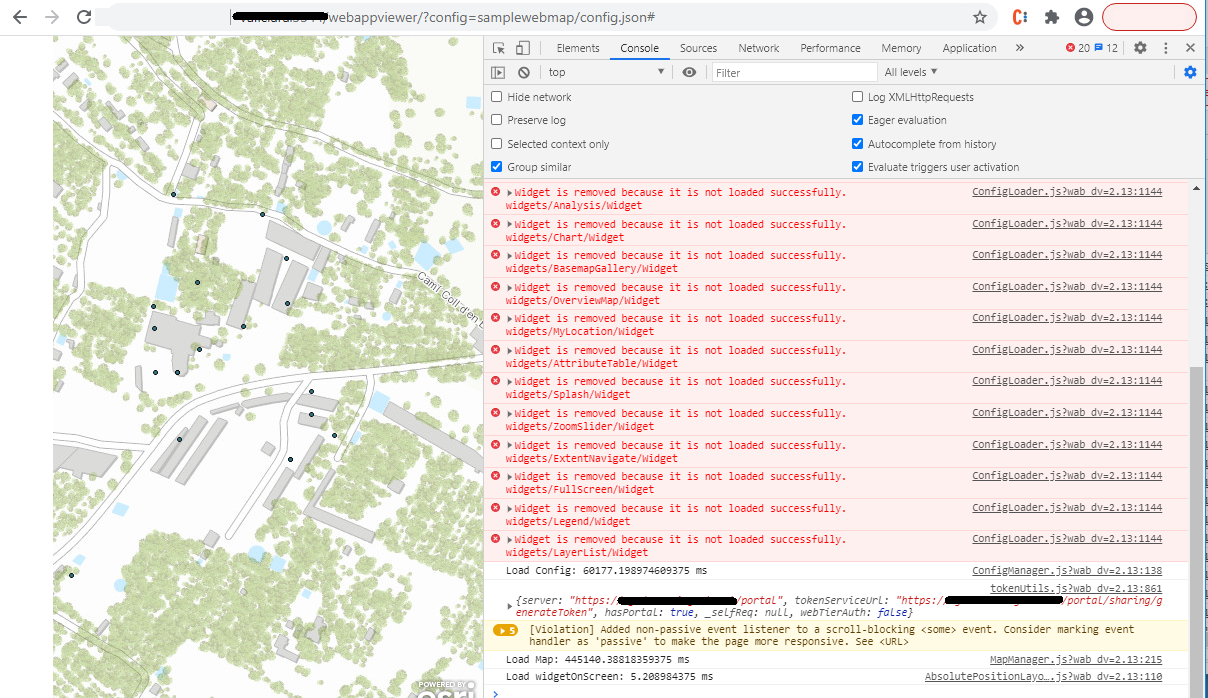The image size is (1208, 698).
Task: Switch to the Network tab
Action: coord(758,47)
